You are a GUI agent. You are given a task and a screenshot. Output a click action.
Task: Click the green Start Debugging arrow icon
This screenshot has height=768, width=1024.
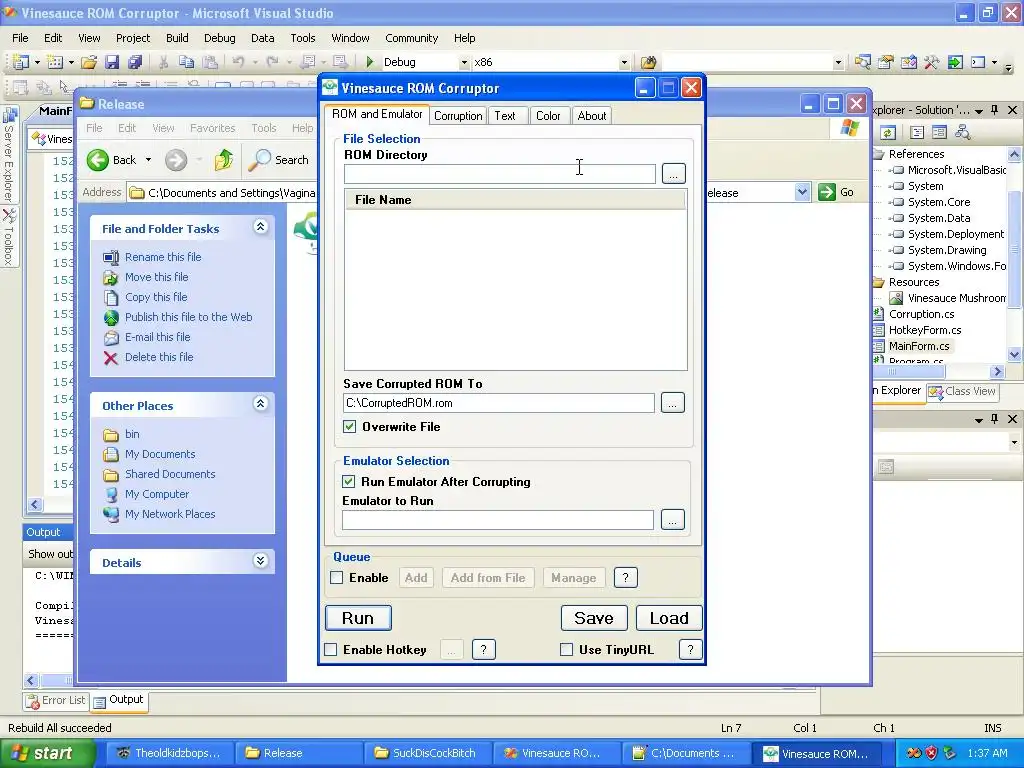point(370,62)
